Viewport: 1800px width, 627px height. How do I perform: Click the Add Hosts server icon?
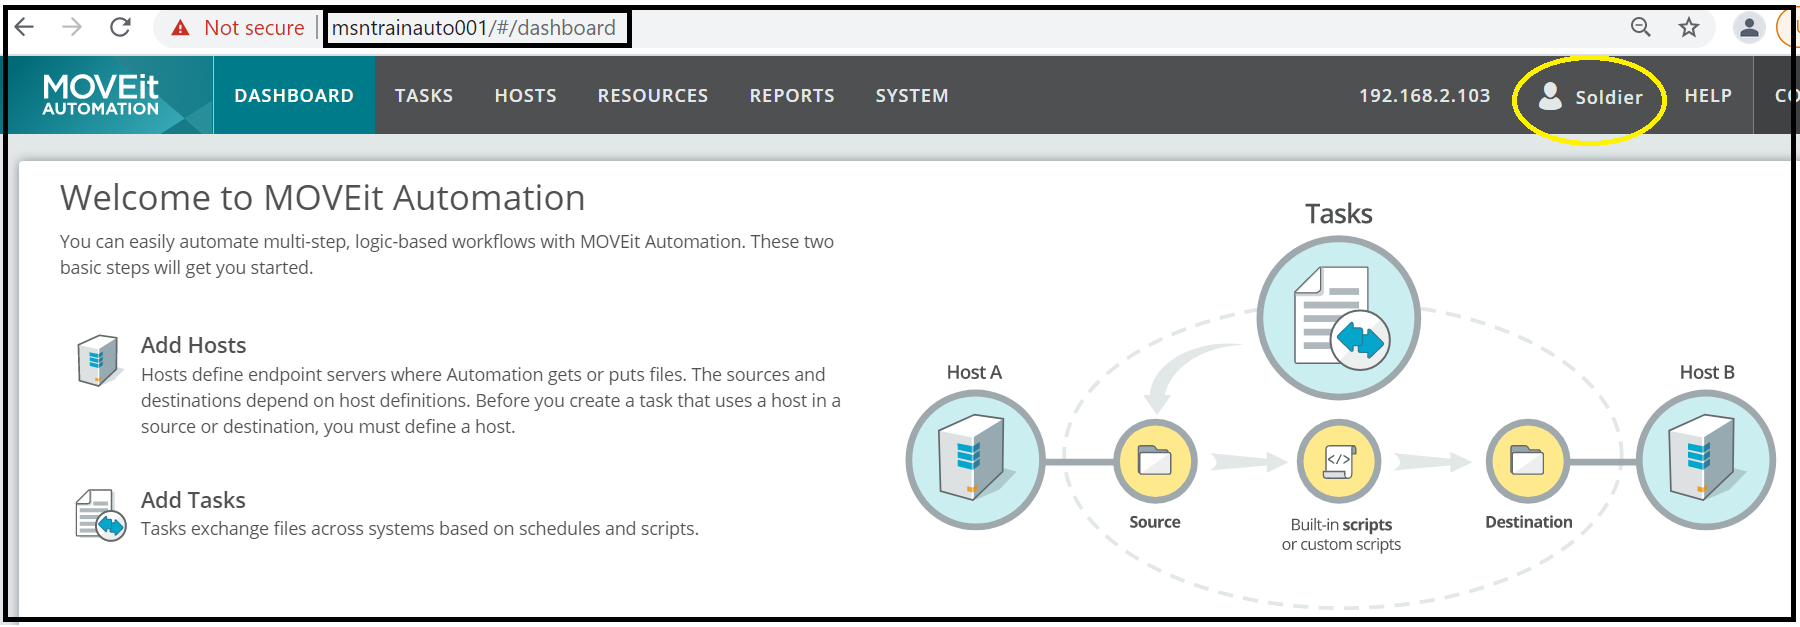coord(99,360)
